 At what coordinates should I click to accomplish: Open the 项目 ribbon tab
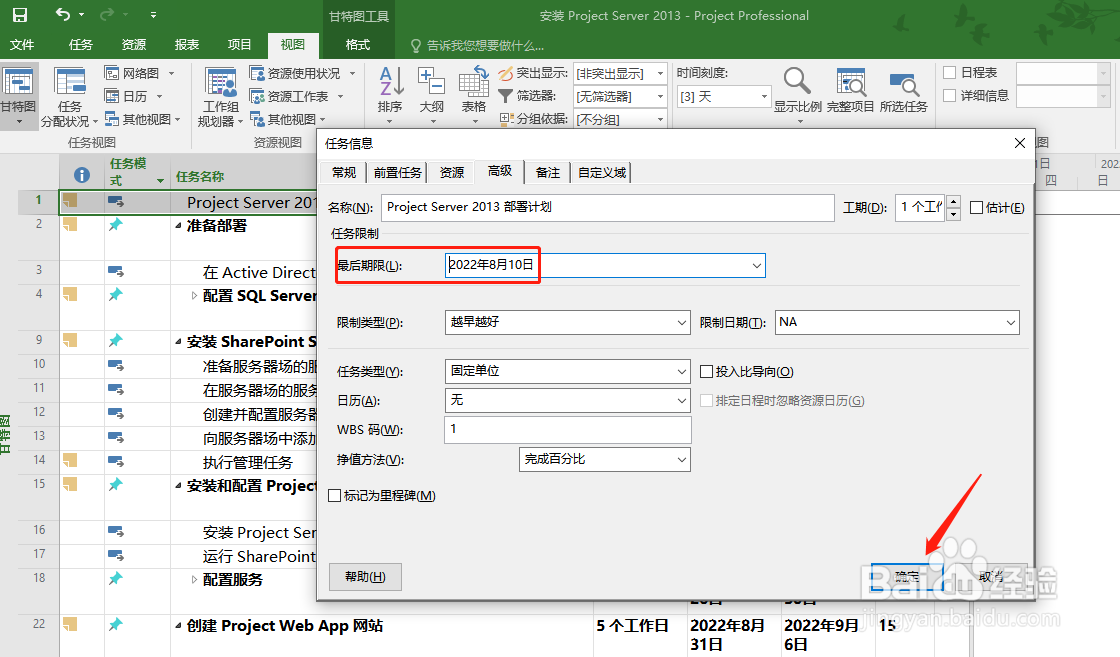click(239, 45)
